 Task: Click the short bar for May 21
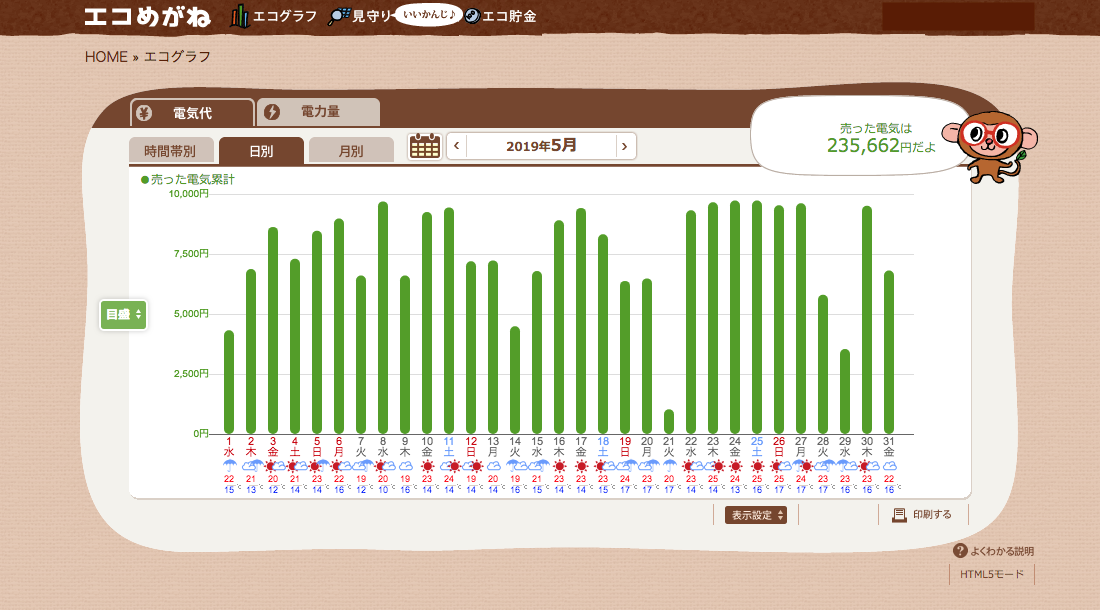pos(669,421)
